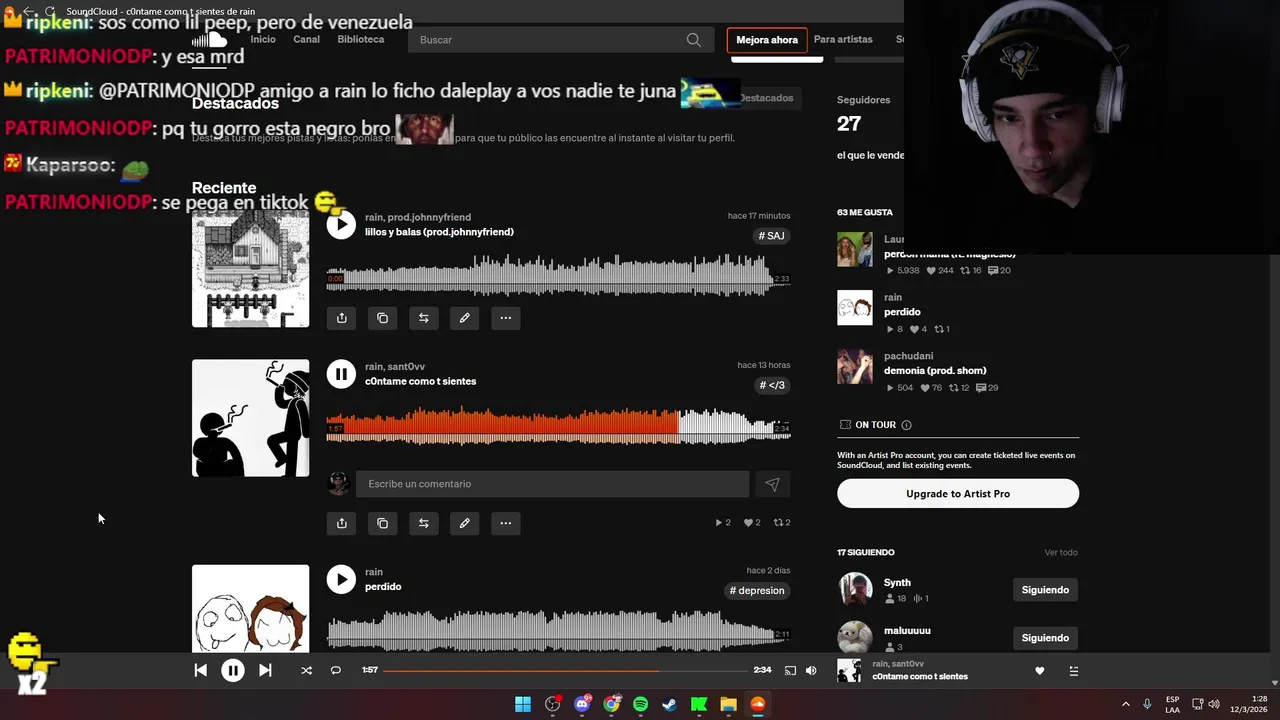Screen dimensions: 1280x720
Task: Open 'Ver todo' following list
Action: click(x=1061, y=552)
